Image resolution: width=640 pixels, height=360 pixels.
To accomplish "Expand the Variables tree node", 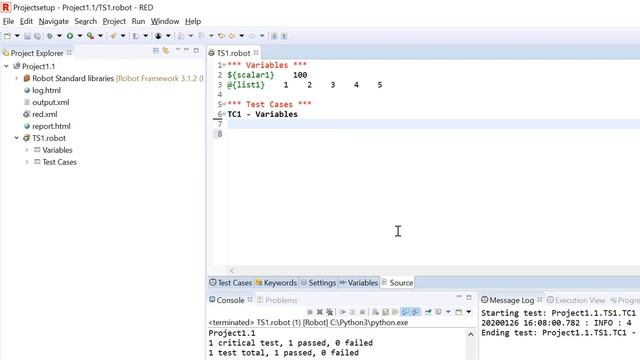I will point(27,150).
